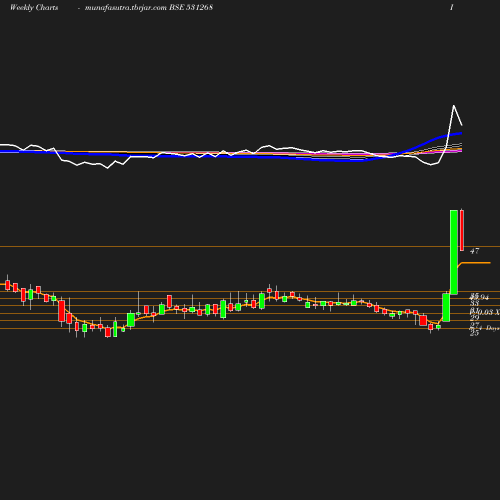The width and height of the screenshot is (500, 500).
Task: Select the "33" price level label
Action: point(474,303)
